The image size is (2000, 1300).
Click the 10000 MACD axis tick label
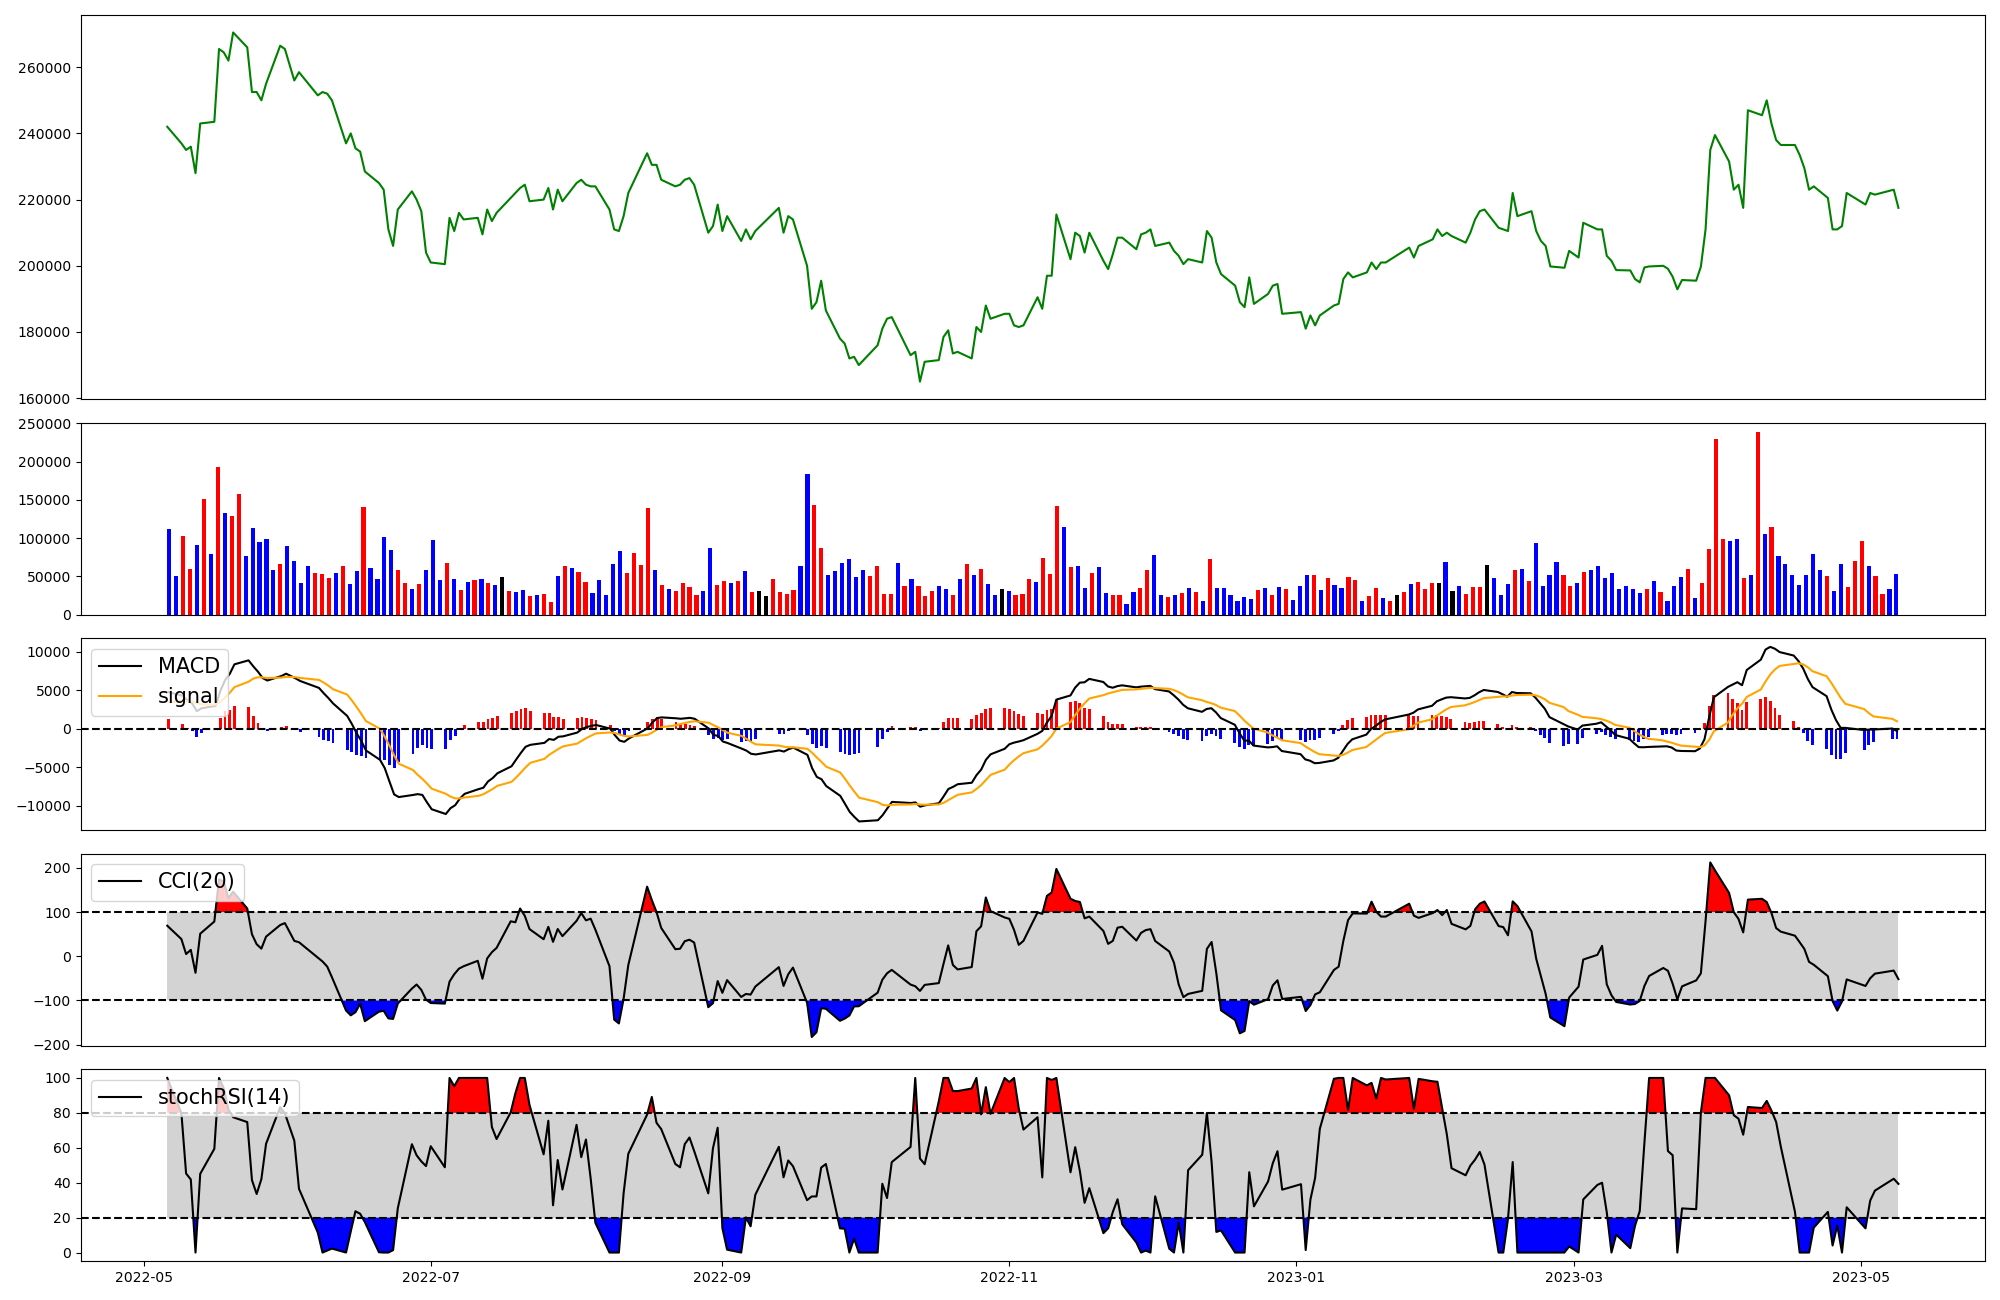pyautogui.click(x=47, y=653)
